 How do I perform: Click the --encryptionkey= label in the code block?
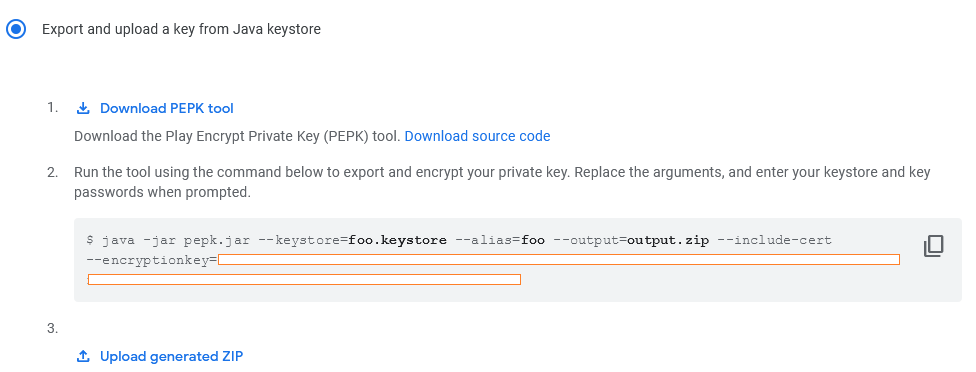pyautogui.click(x=152, y=260)
